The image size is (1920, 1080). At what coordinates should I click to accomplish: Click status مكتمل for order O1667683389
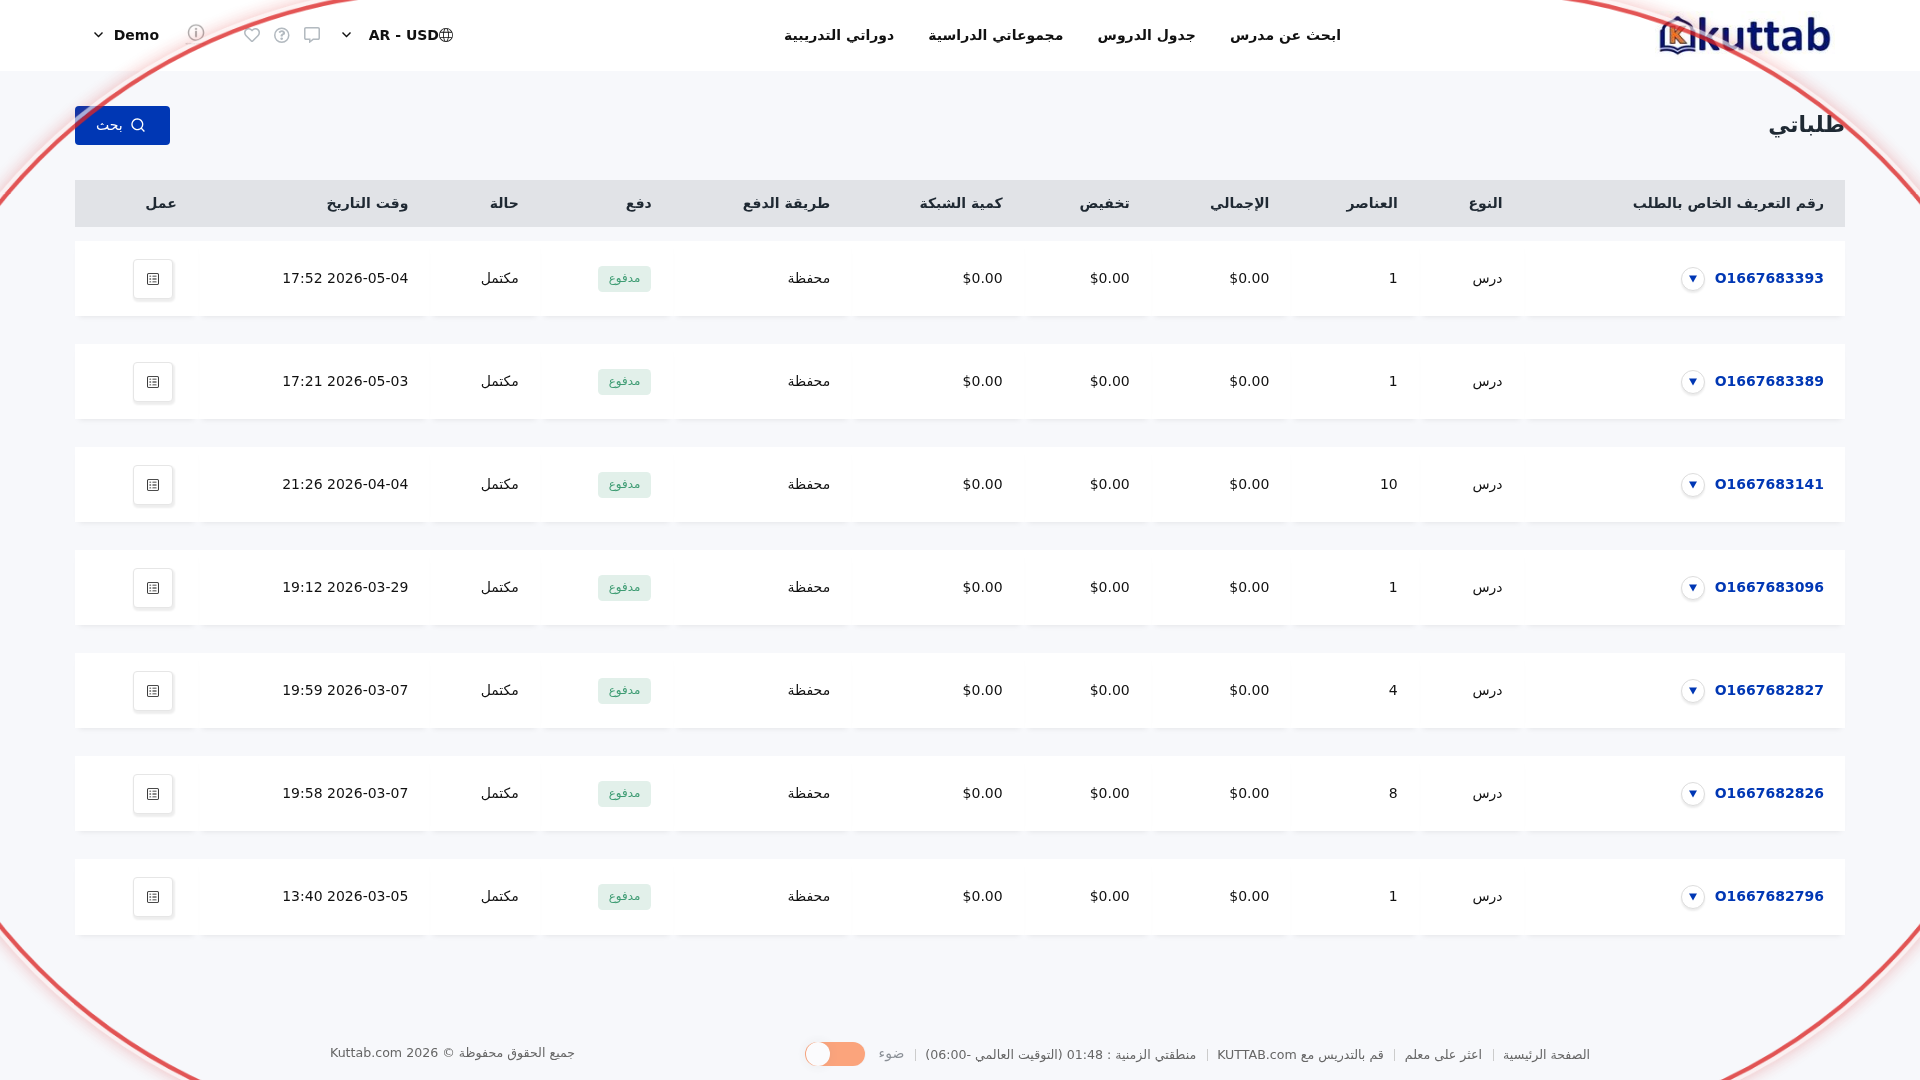click(x=499, y=381)
